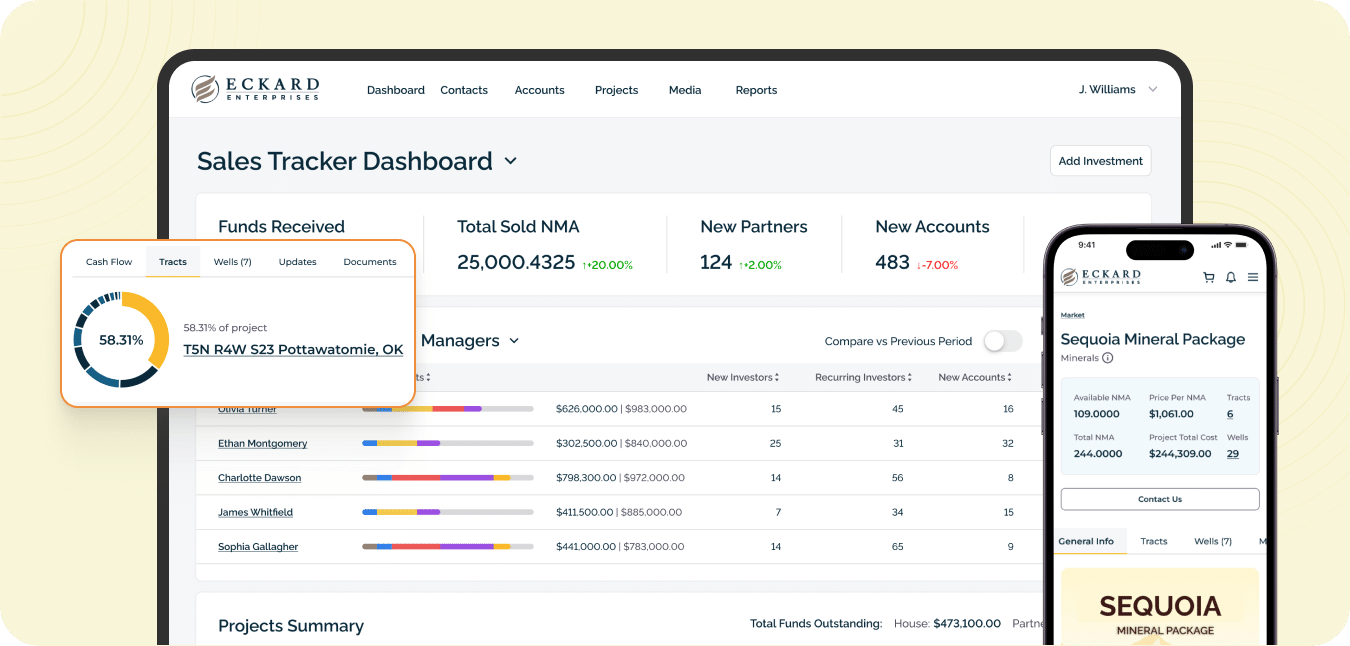Select Tracts tab on the phone
1350x646 pixels.
pyautogui.click(x=1154, y=541)
